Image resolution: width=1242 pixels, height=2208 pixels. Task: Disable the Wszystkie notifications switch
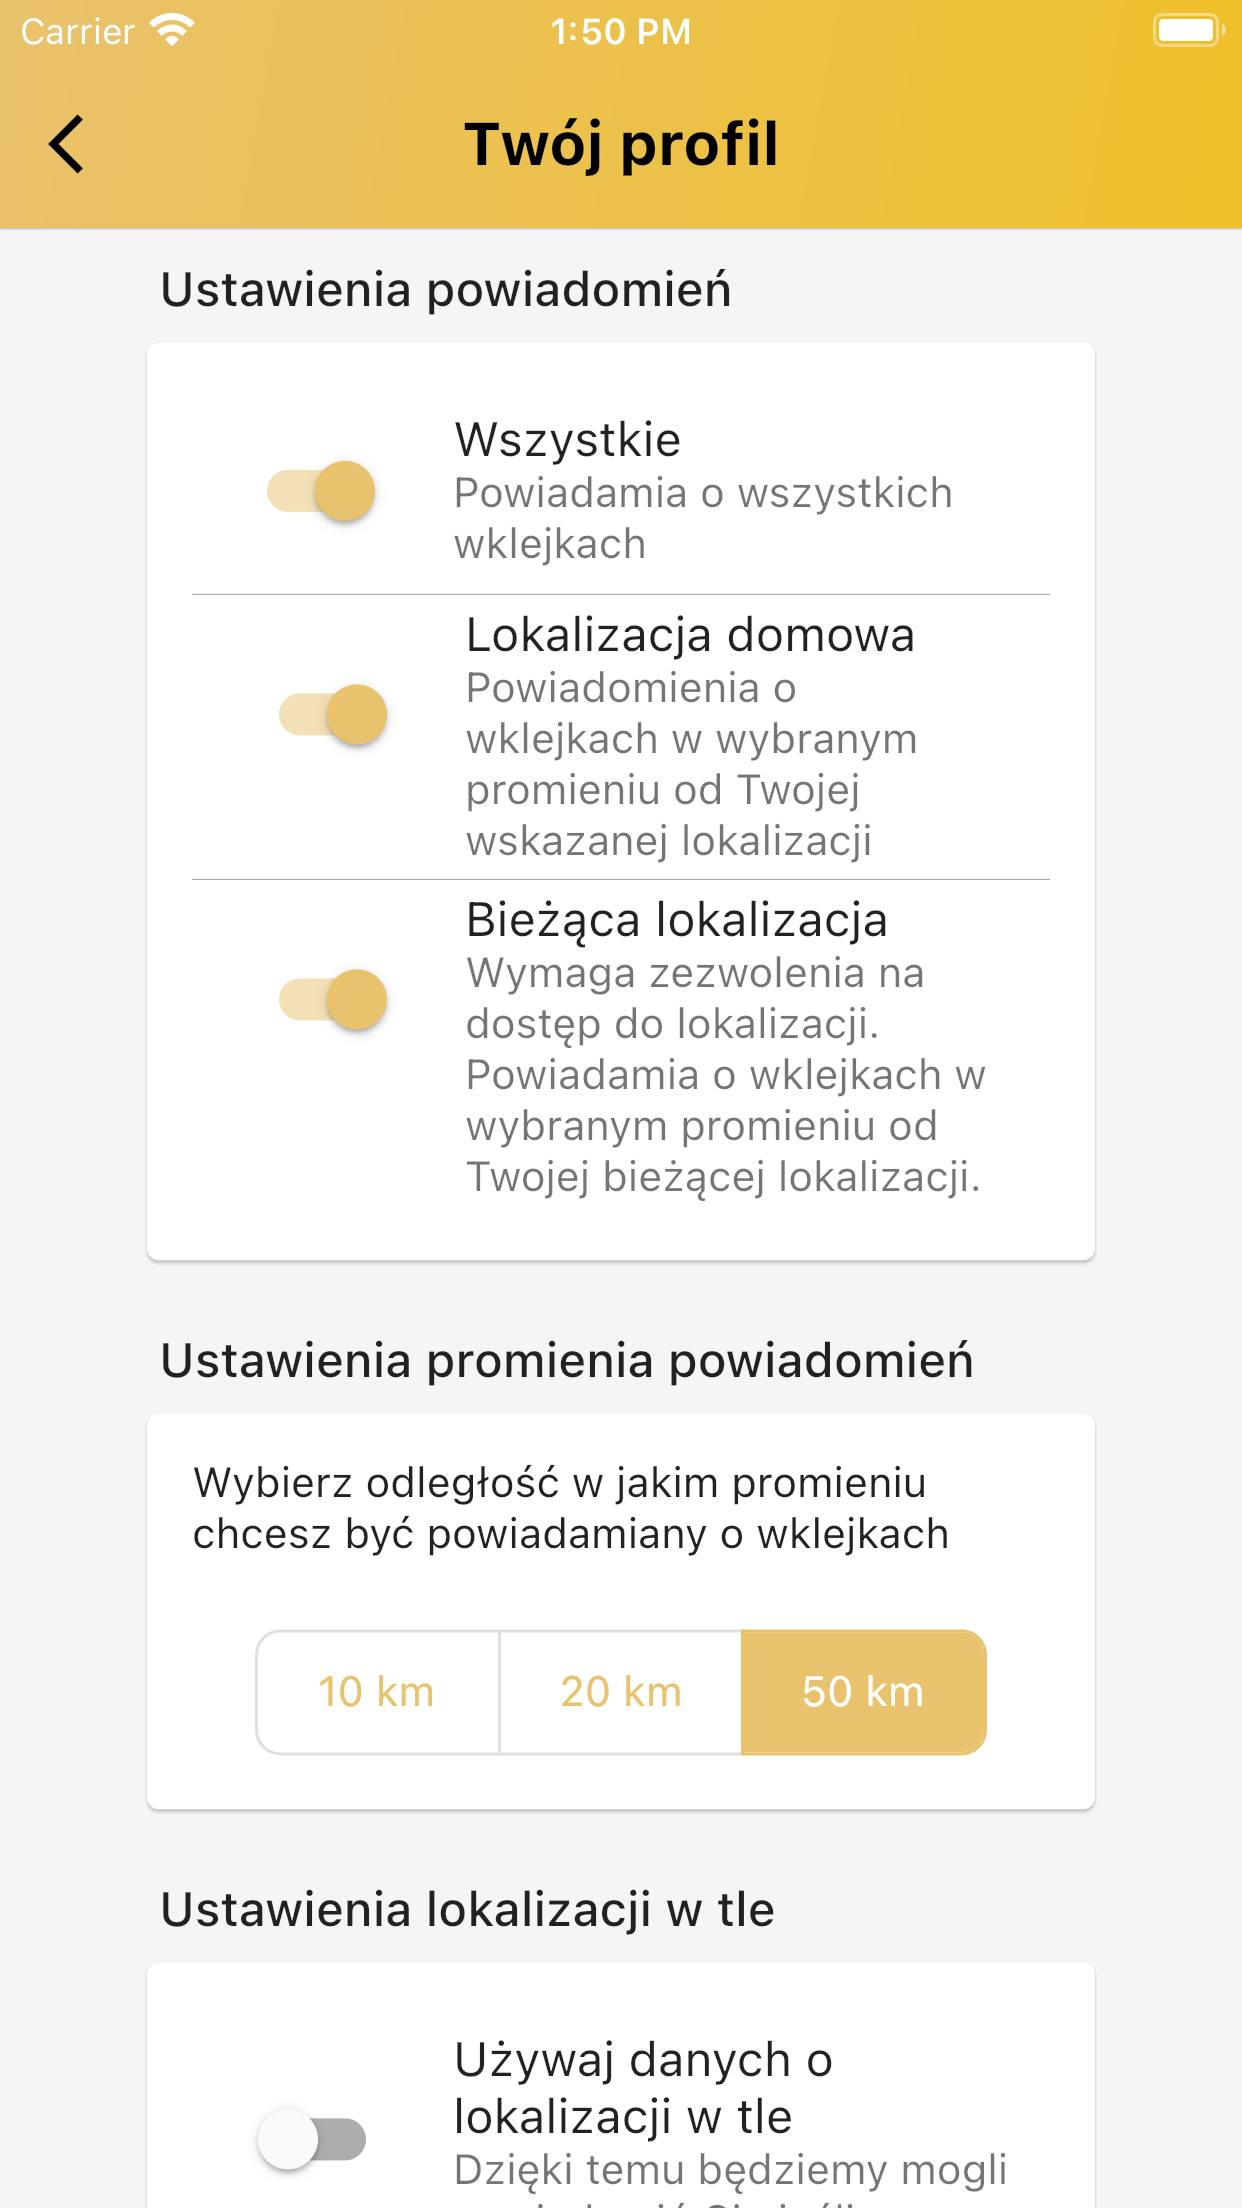click(322, 491)
